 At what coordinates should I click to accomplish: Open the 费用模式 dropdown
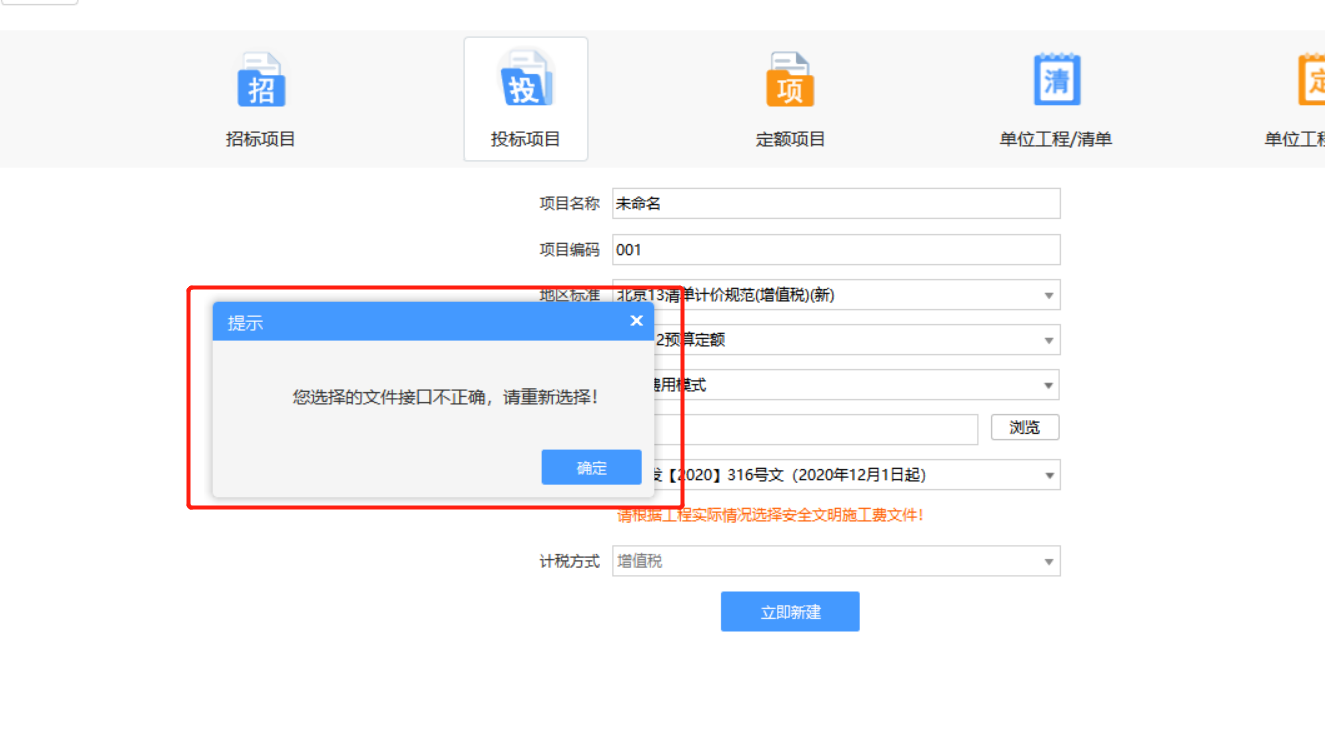pos(1047,384)
